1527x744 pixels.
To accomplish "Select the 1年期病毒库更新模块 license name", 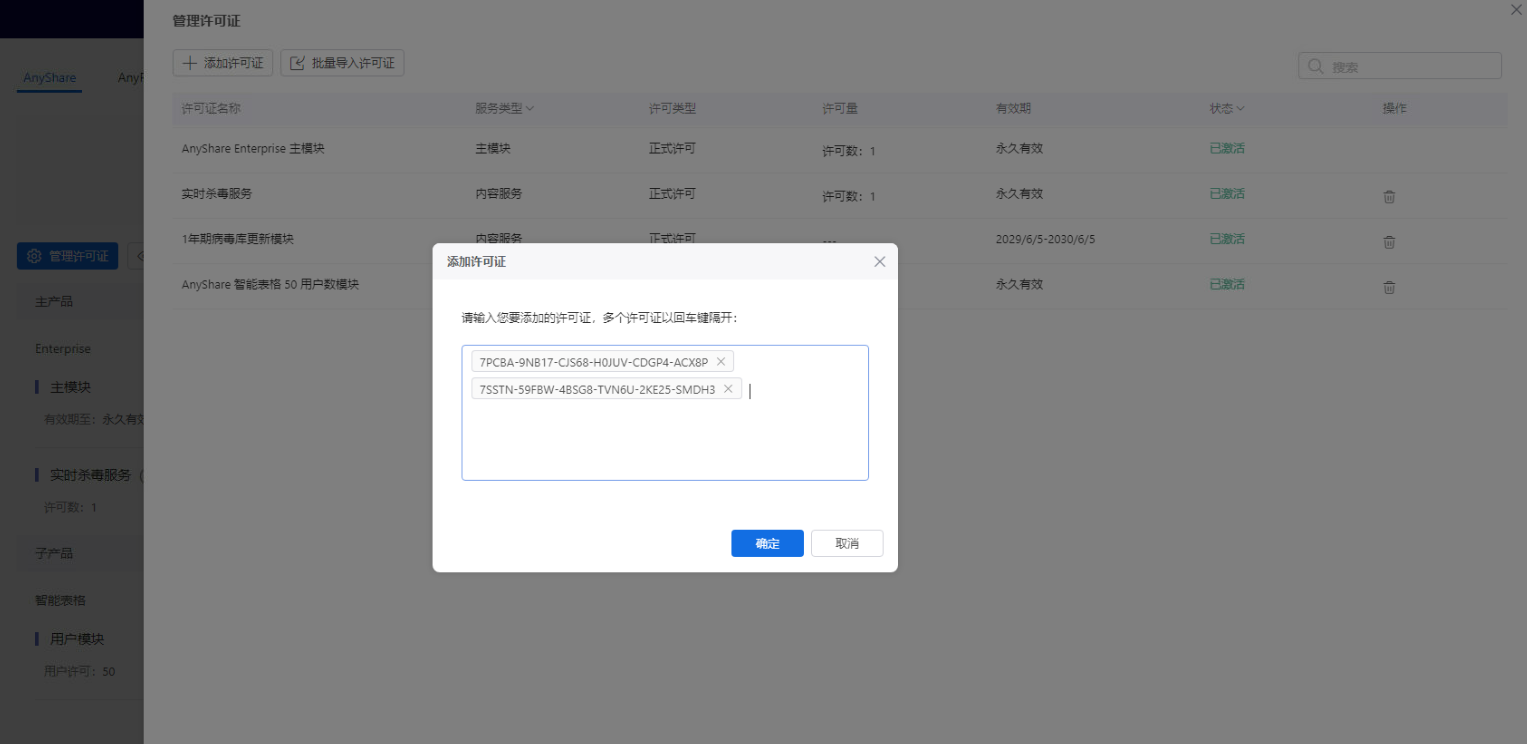I will [237, 239].
